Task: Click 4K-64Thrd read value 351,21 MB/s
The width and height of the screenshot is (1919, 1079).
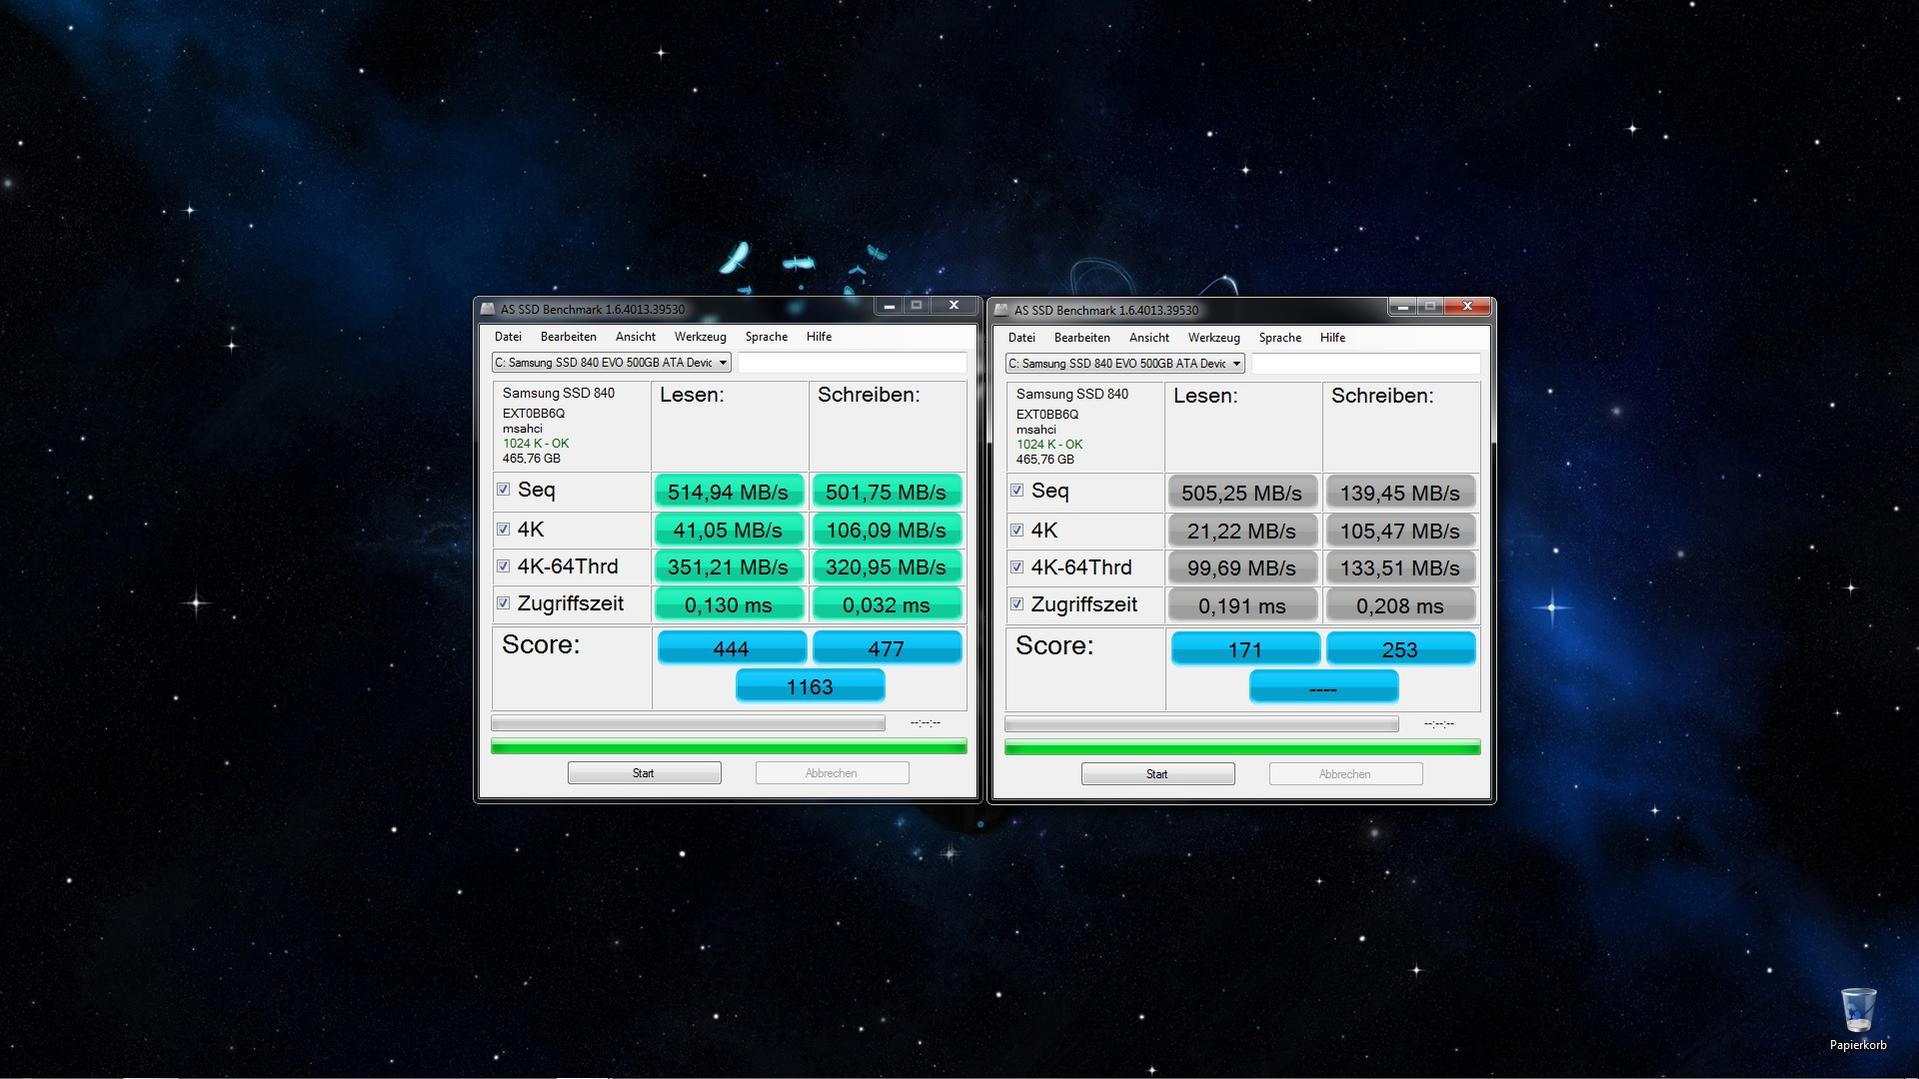Action: [729, 567]
